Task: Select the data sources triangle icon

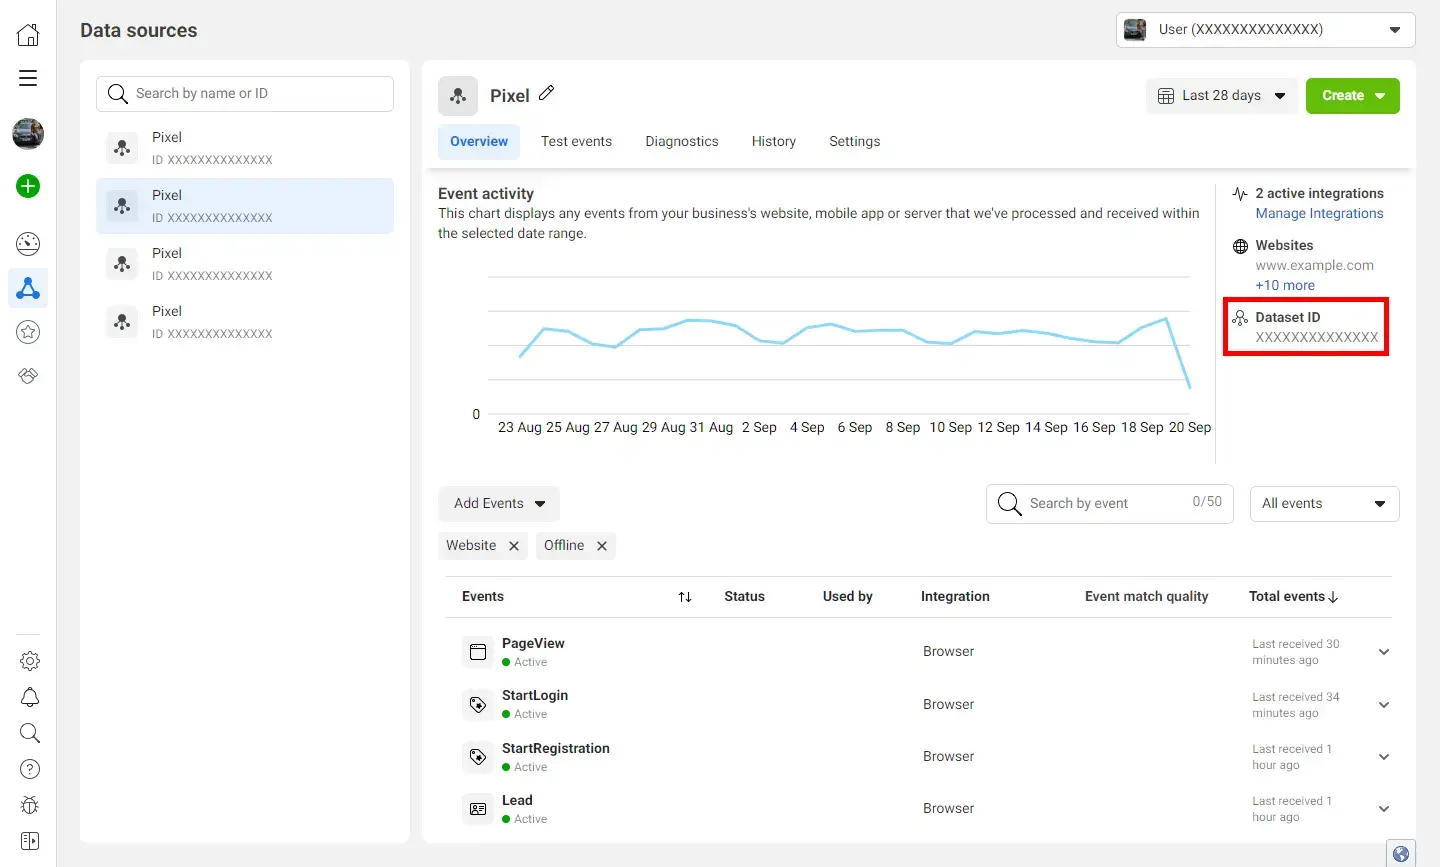Action: (x=28, y=288)
